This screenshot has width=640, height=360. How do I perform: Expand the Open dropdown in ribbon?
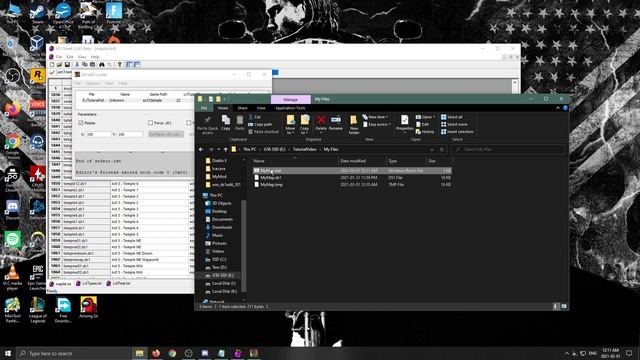click(425, 117)
